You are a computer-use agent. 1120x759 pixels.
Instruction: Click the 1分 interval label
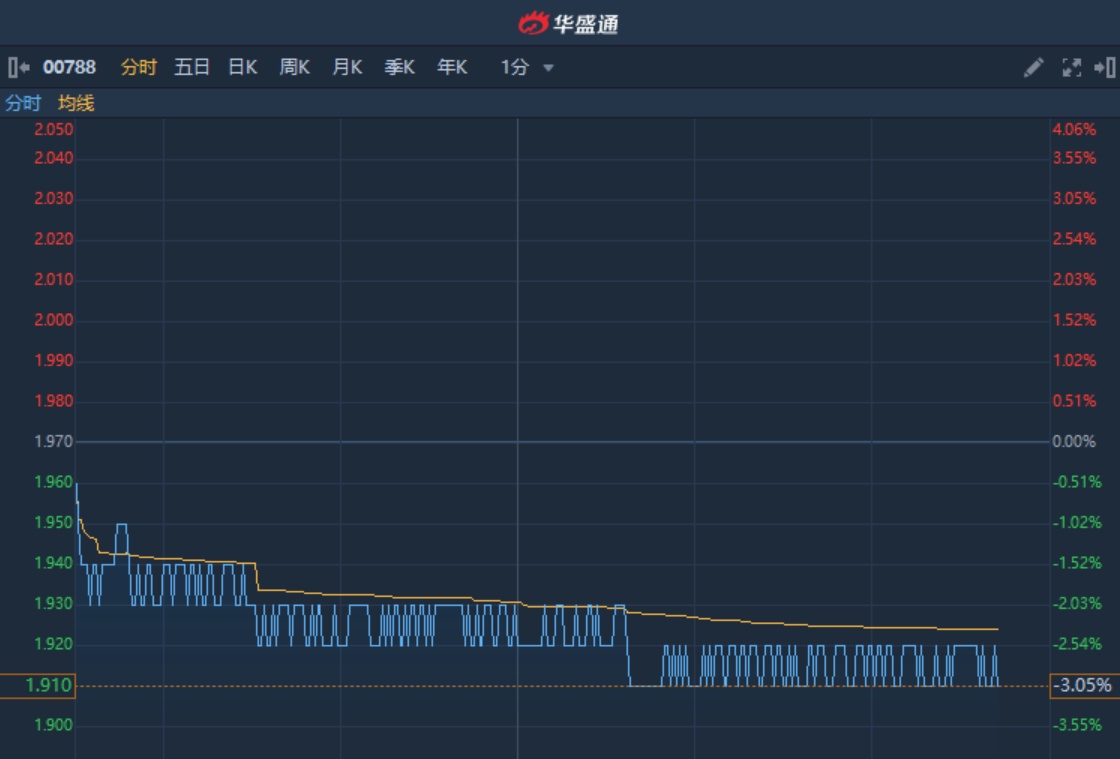tap(515, 67)
